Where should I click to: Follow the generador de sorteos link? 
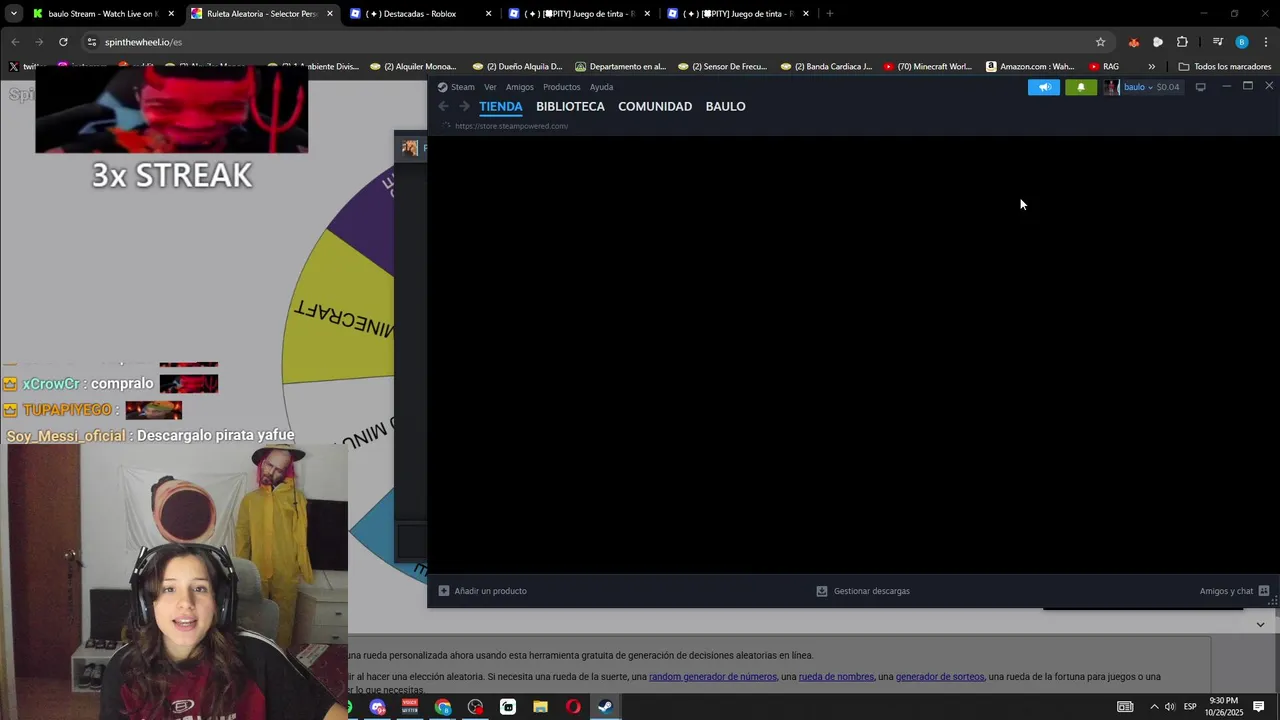[x=940, y=677]
